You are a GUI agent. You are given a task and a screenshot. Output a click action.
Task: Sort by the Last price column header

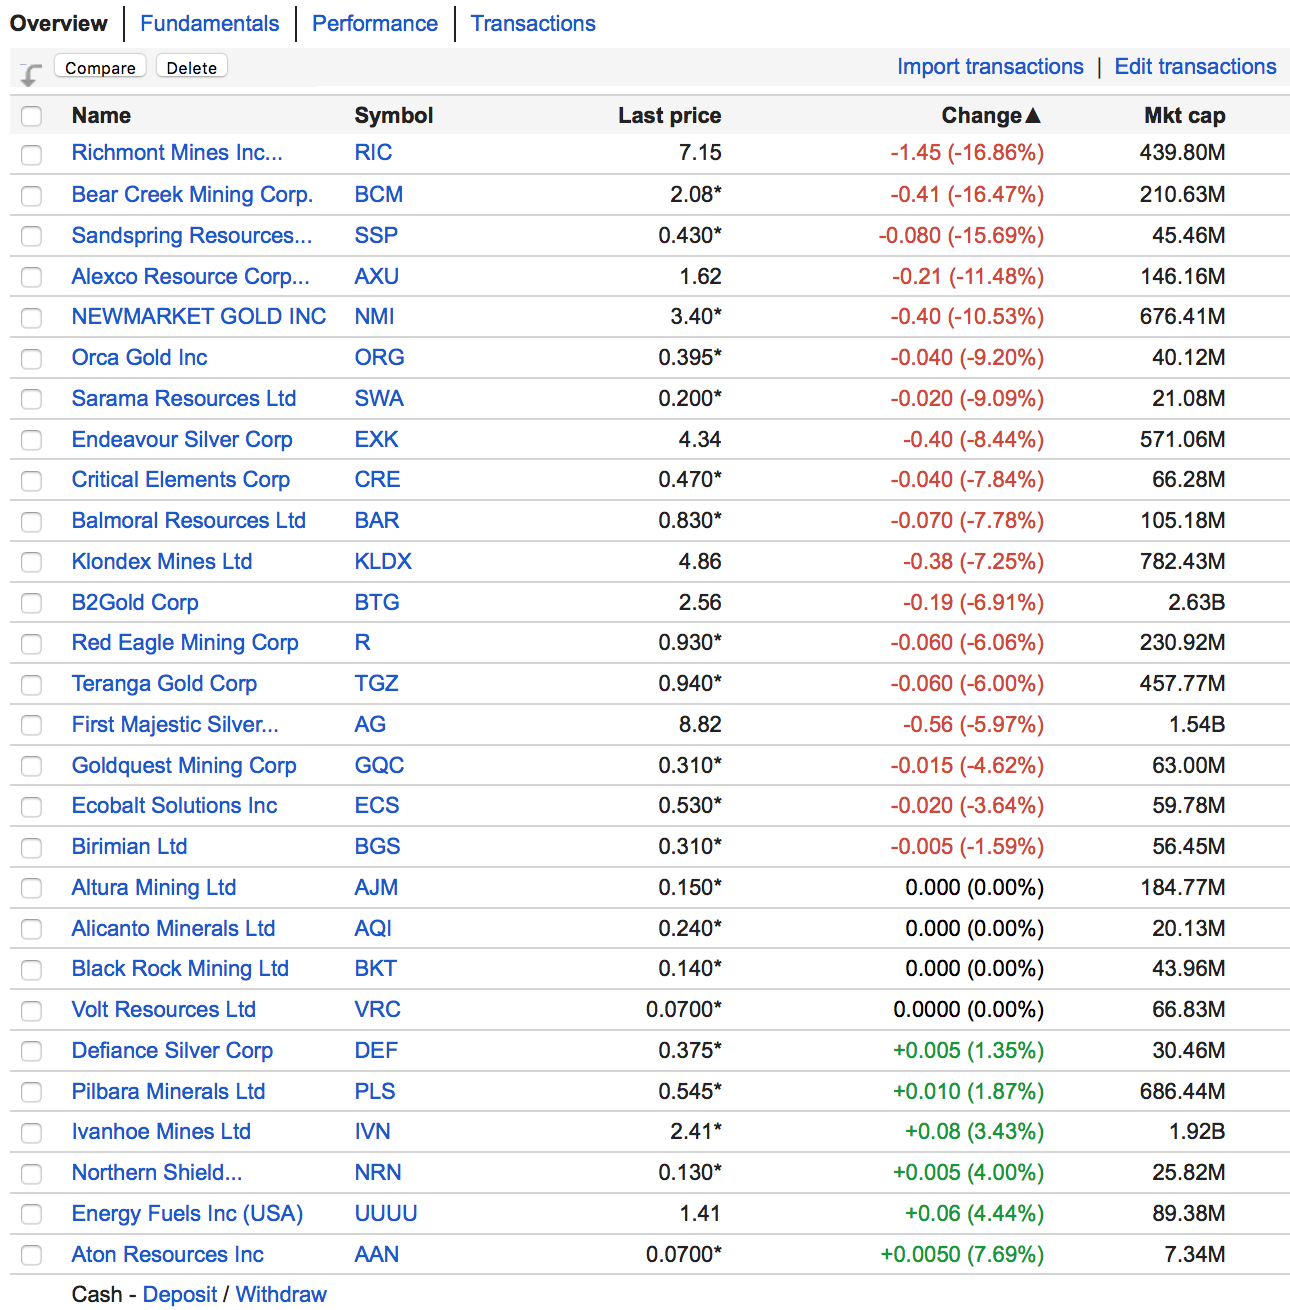(x=669, y=116)
